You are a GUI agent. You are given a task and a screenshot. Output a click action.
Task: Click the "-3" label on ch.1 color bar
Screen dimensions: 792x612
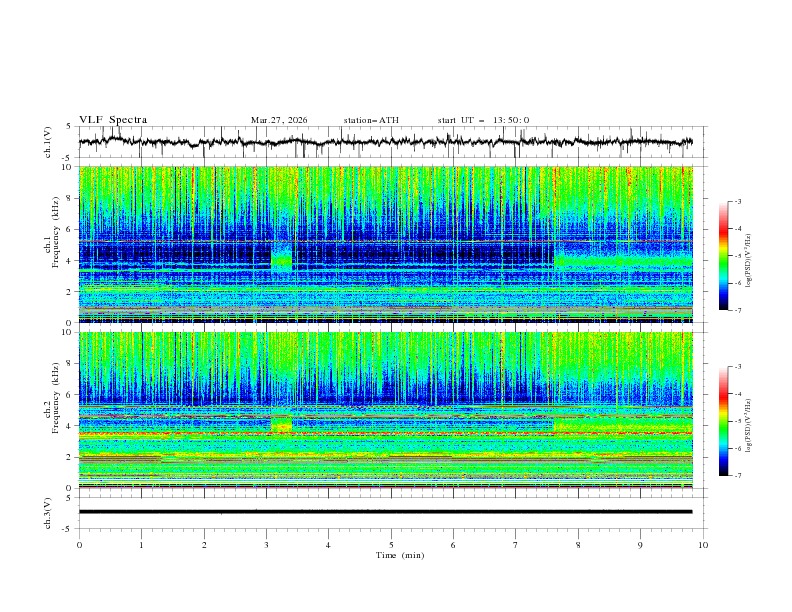(x=738, y=201)
